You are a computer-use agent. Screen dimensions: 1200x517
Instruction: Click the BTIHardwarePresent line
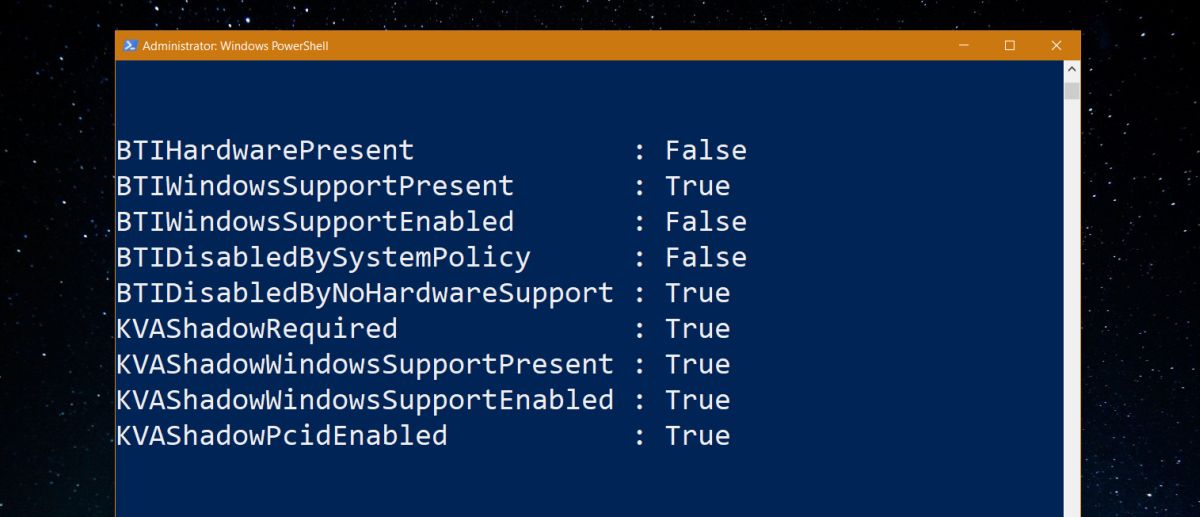click(x=432, y=151)
